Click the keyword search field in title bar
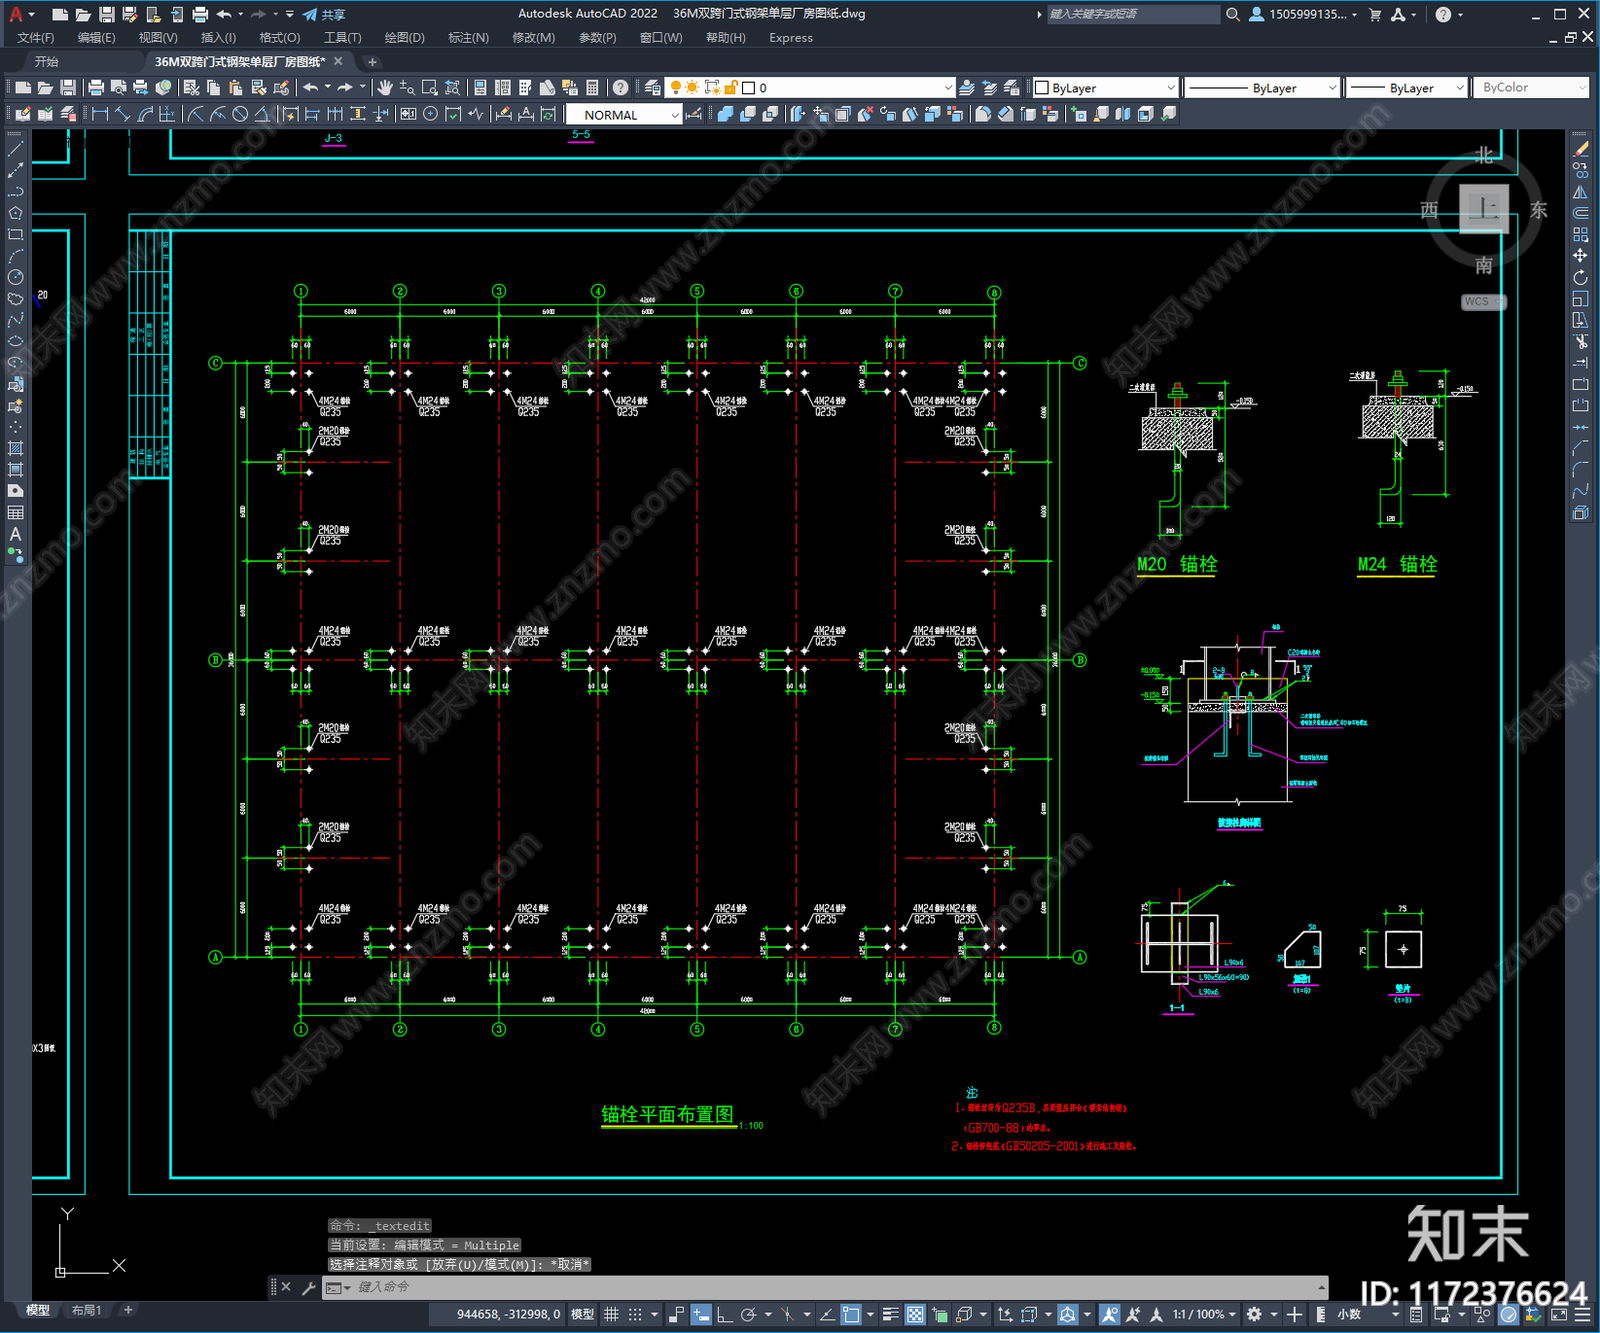The height and width of the screenshot is (1333, 1600). pyautogui.click(x=1133, y=14)
